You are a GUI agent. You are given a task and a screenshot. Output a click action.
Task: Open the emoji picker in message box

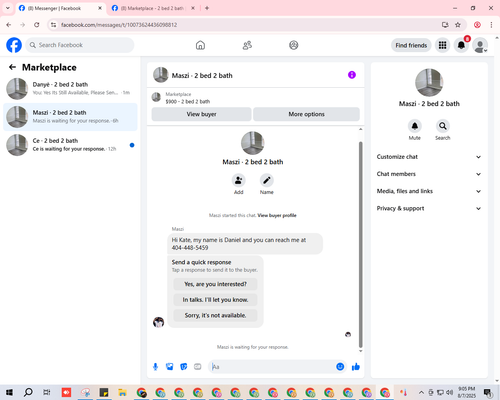340,367
